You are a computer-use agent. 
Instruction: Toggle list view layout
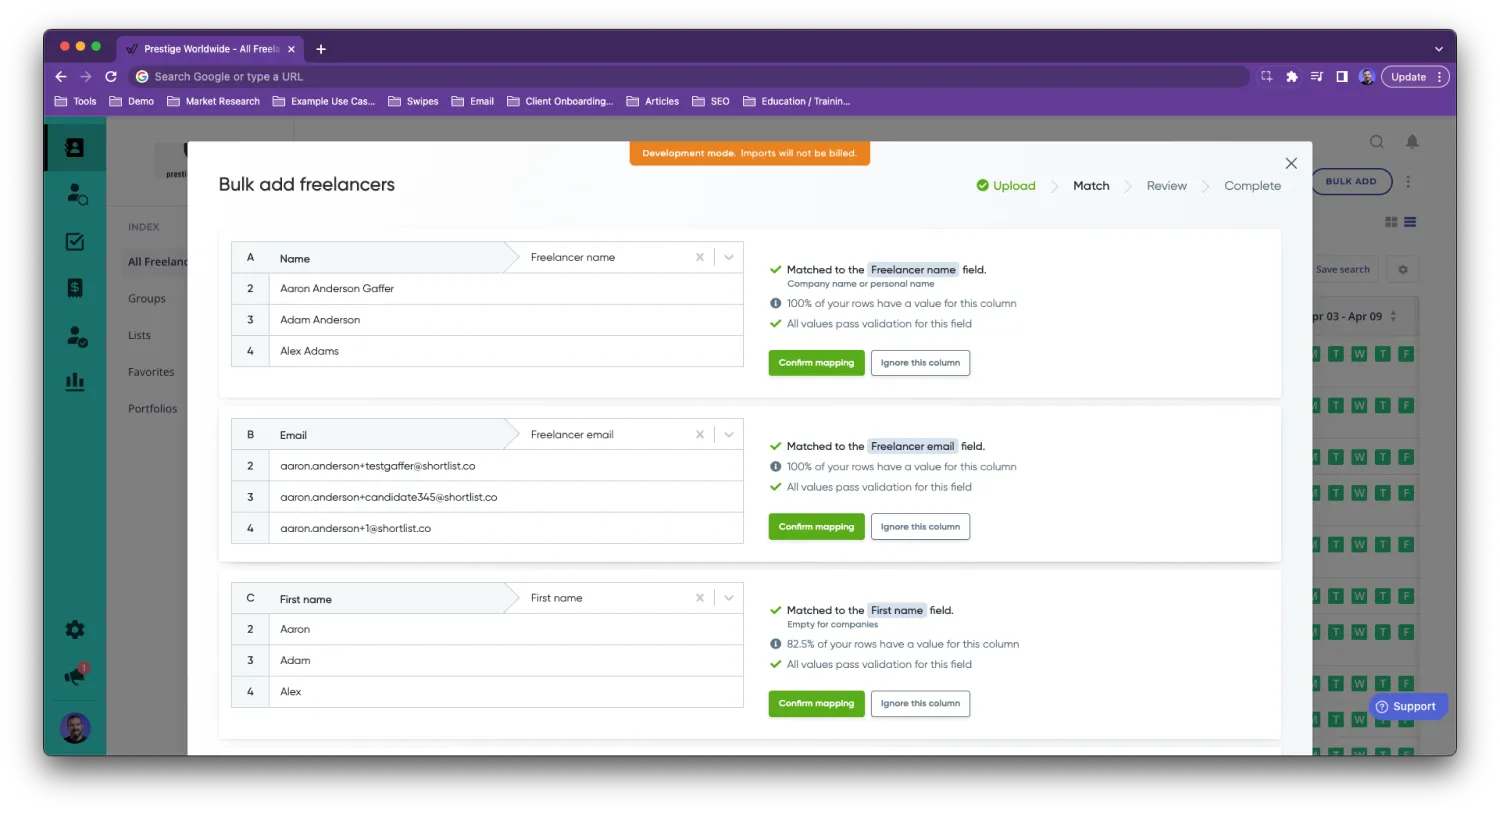coord(1410,221)
